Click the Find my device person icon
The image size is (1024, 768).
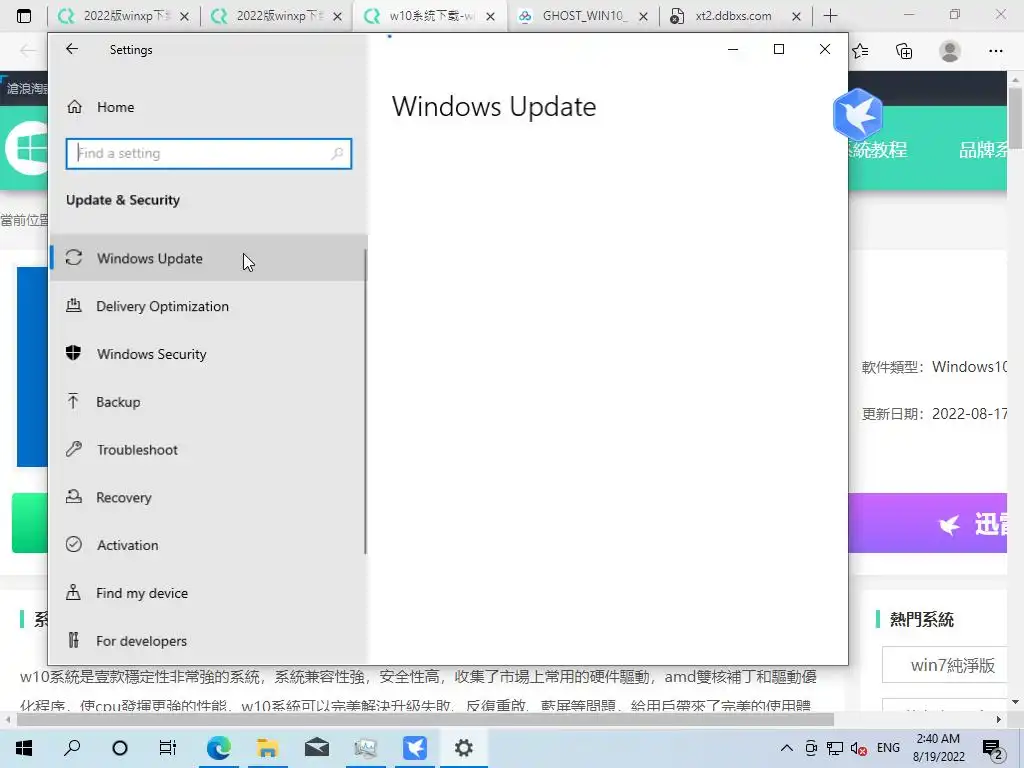(73, 592)
